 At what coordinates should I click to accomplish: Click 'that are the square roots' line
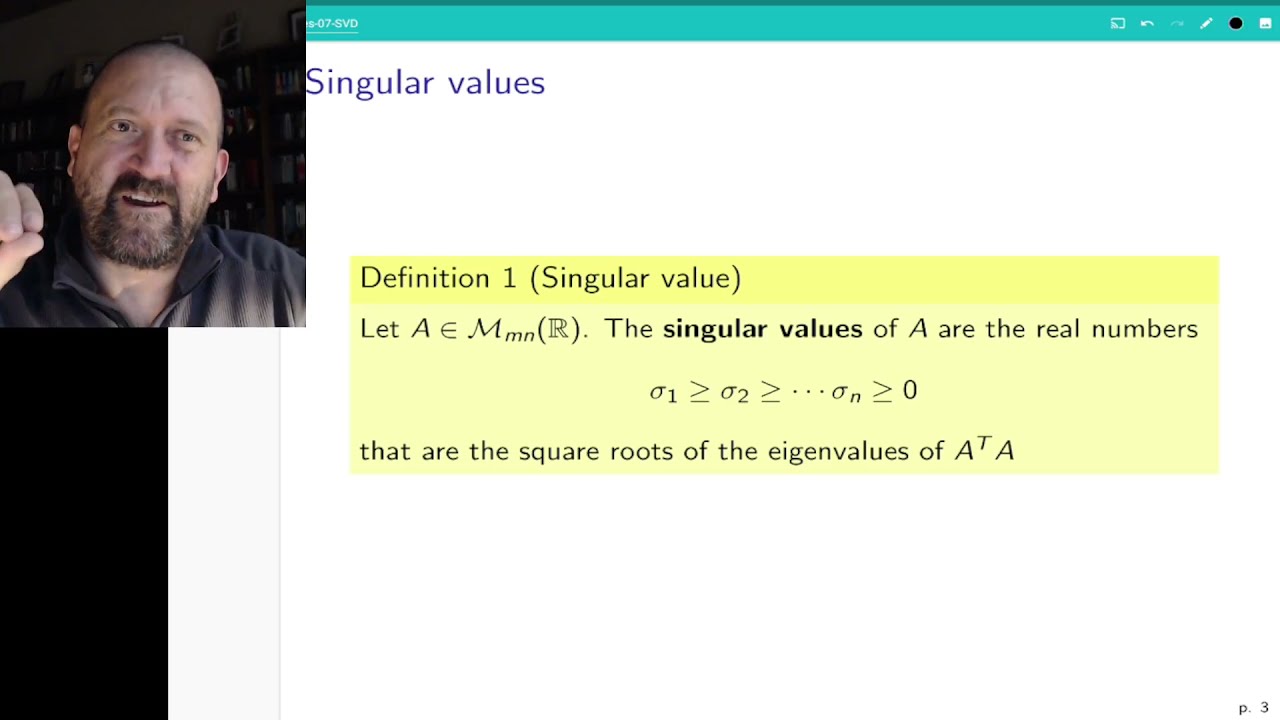[686, 451]
